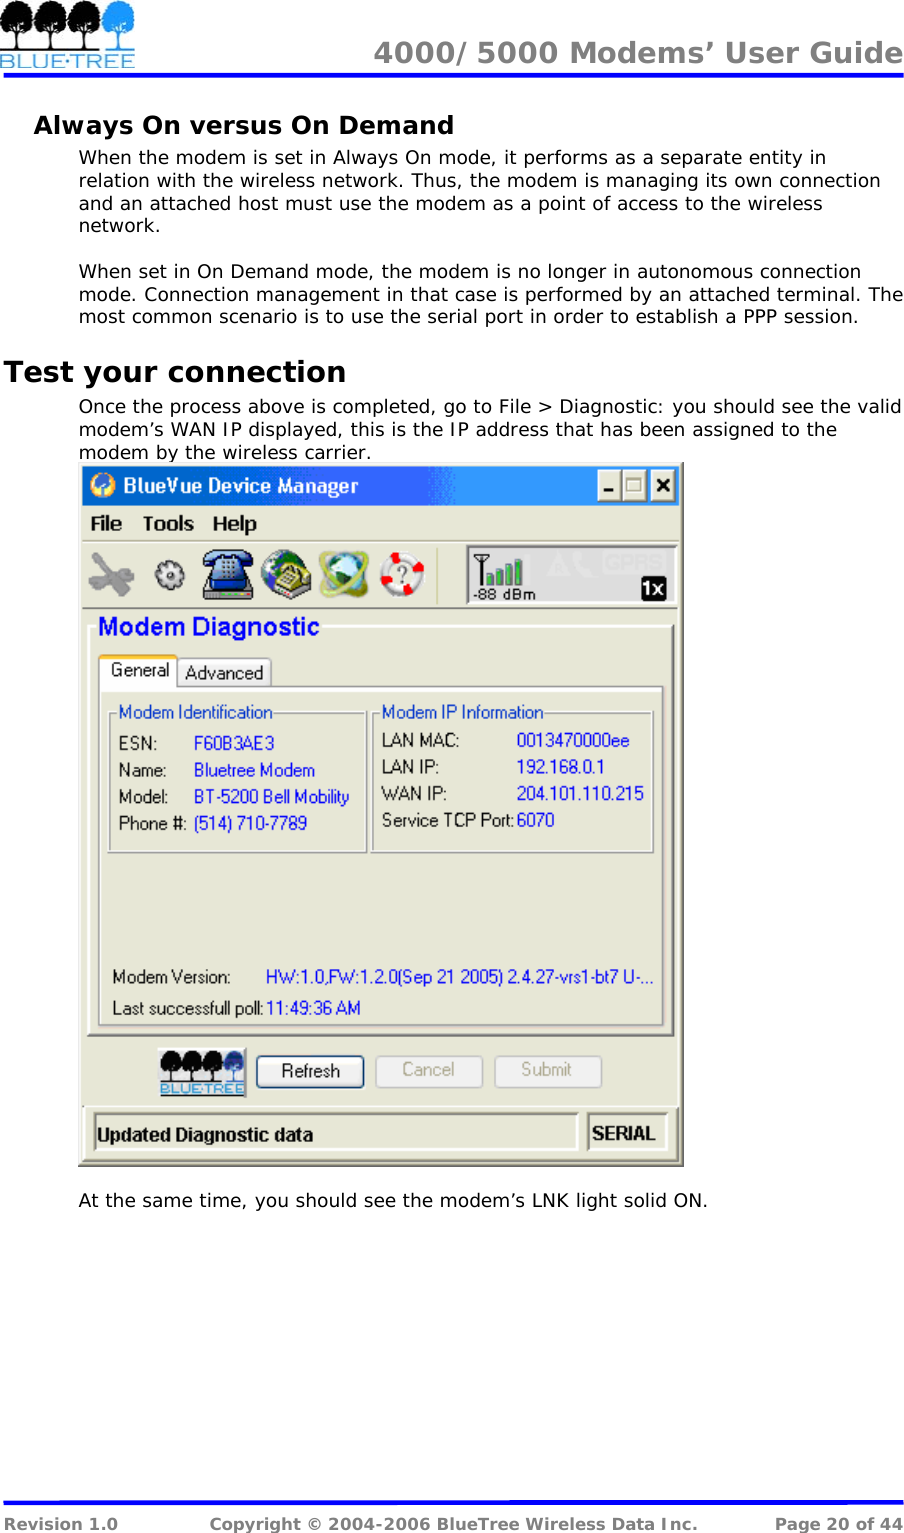Click the SERIAL status indicator

click(x=627, y=1133)
